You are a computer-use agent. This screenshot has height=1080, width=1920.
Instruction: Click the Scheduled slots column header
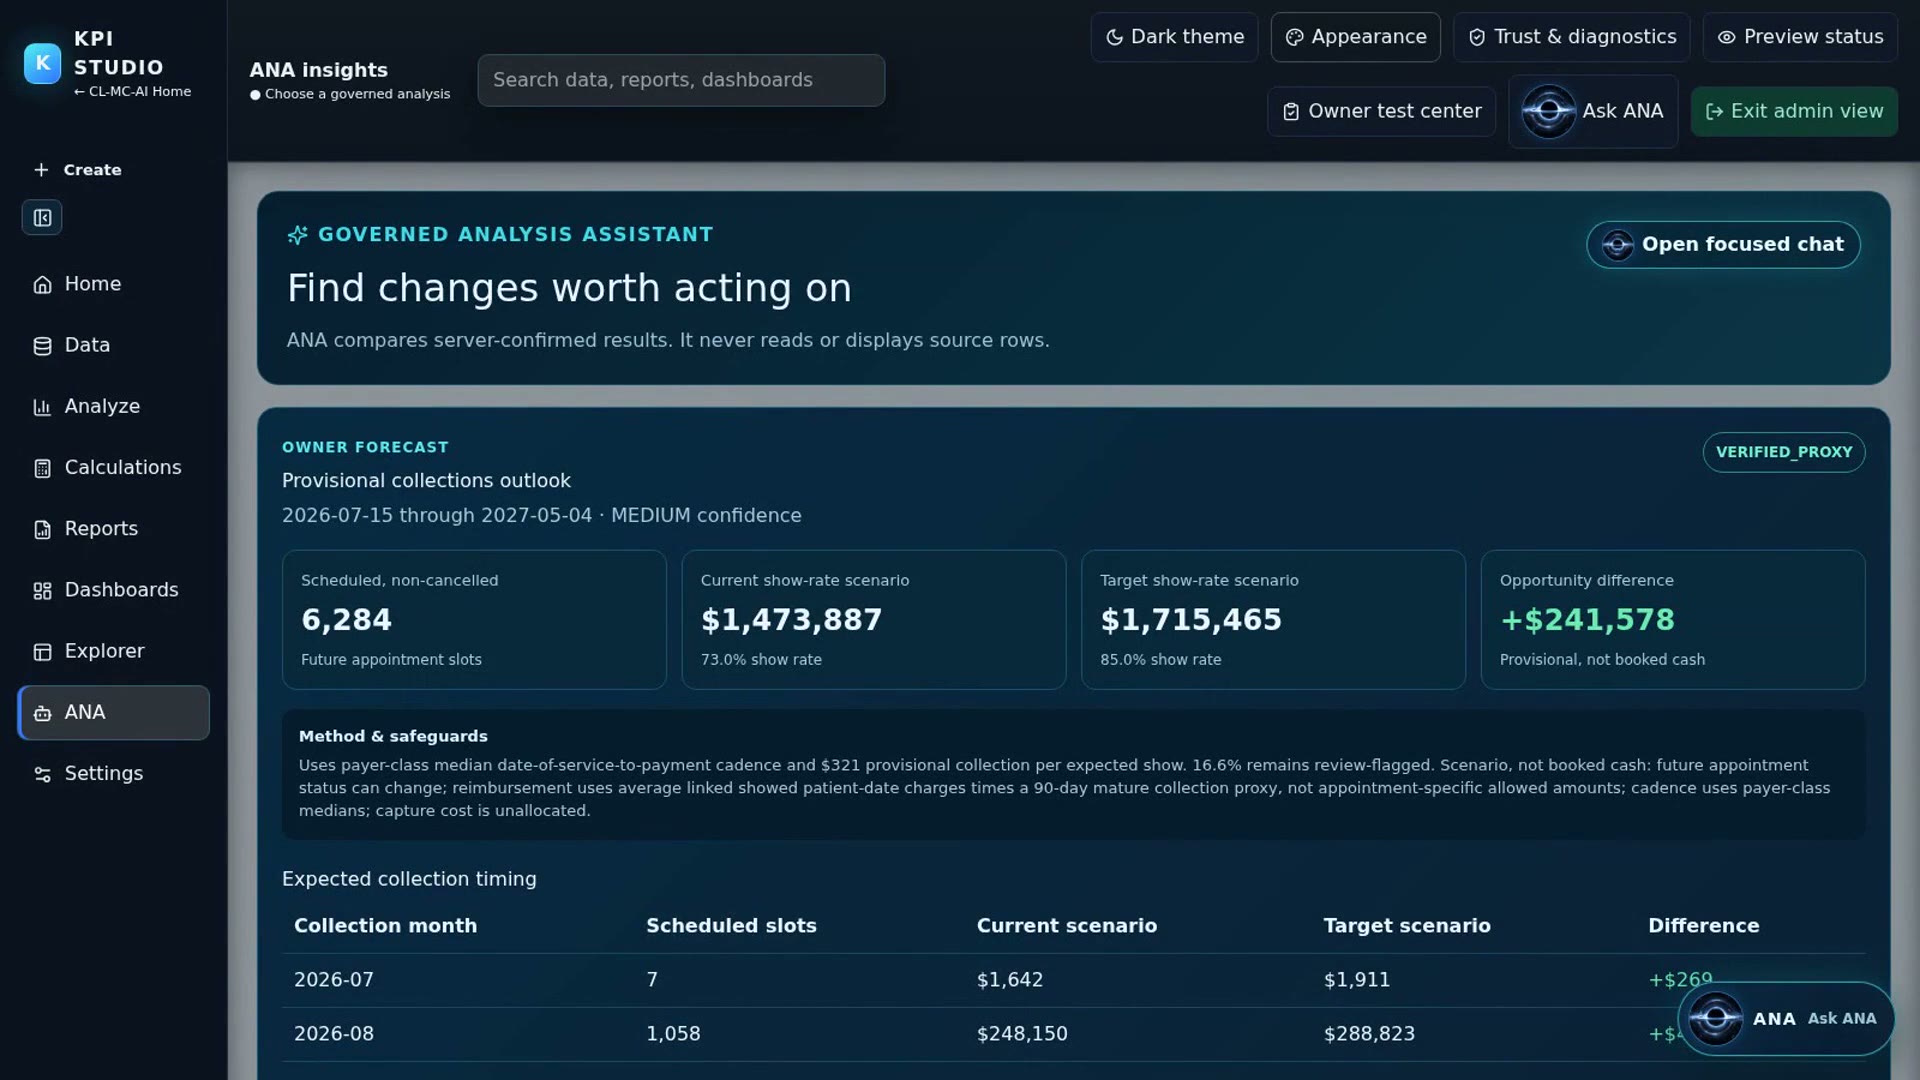coord(731,926)
